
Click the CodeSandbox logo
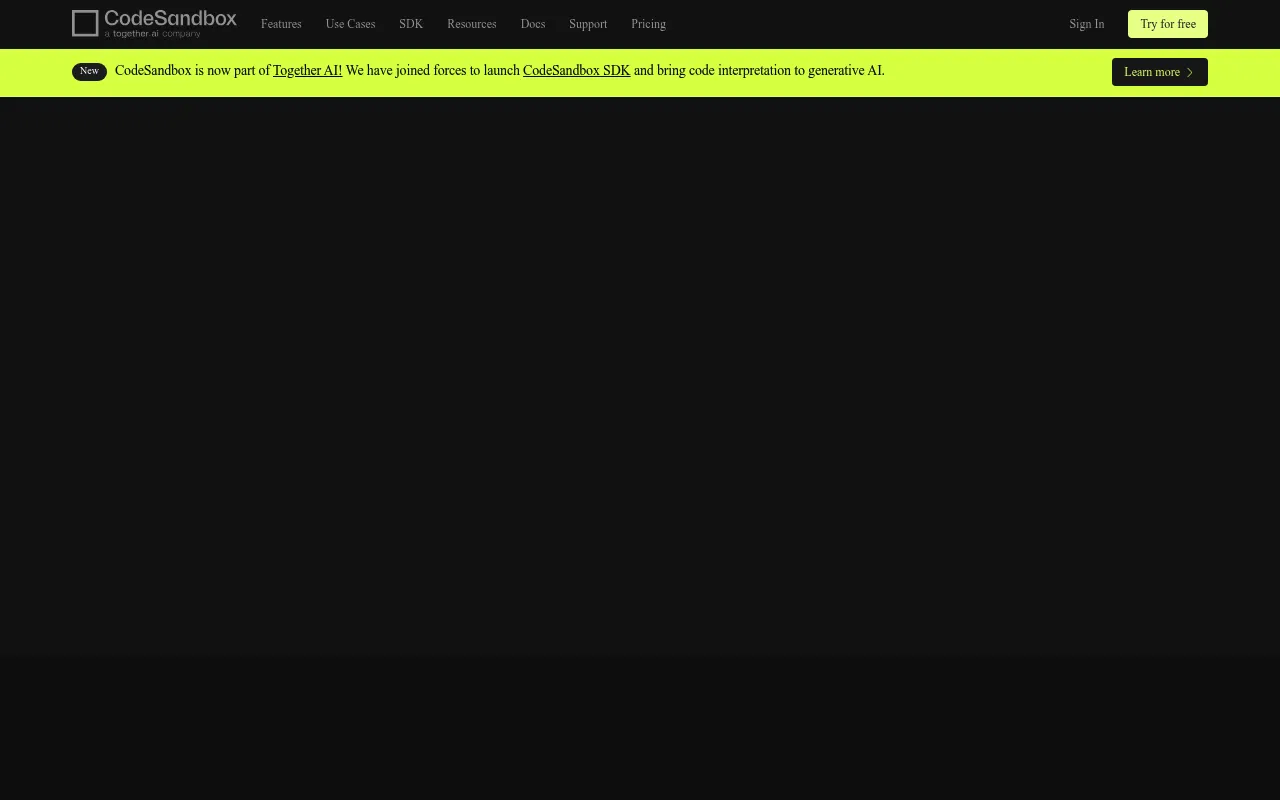(x=154, y=24)
